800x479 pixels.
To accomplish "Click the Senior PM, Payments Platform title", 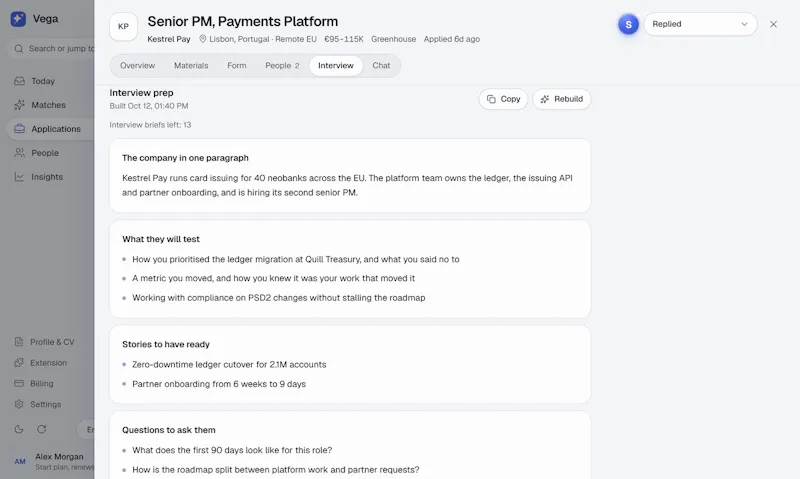I will 243,21.
